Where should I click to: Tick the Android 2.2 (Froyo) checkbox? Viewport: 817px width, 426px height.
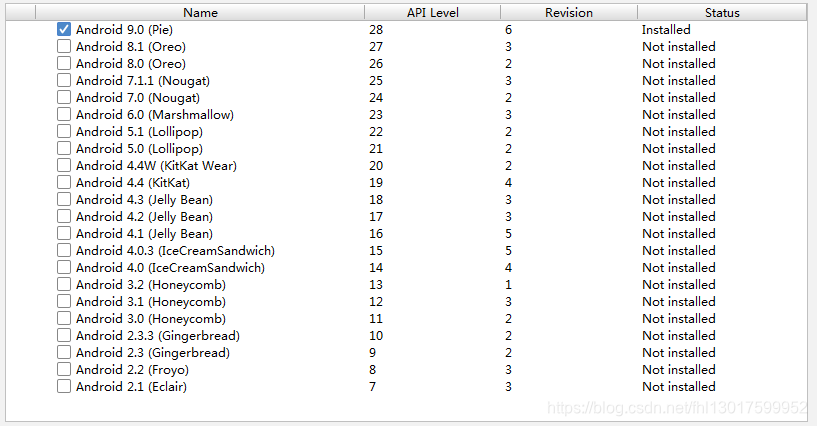[64, 370]
